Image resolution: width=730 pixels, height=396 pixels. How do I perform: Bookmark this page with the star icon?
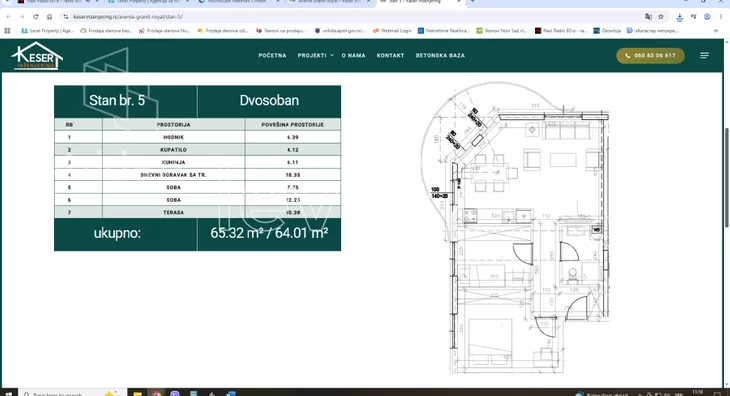pos(661,17)
